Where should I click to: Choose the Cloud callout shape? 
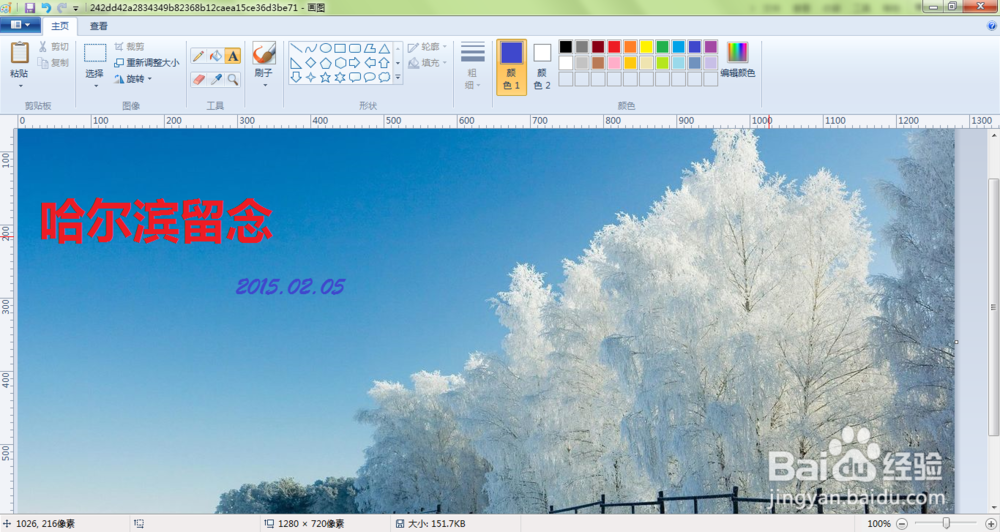[384, 77]
